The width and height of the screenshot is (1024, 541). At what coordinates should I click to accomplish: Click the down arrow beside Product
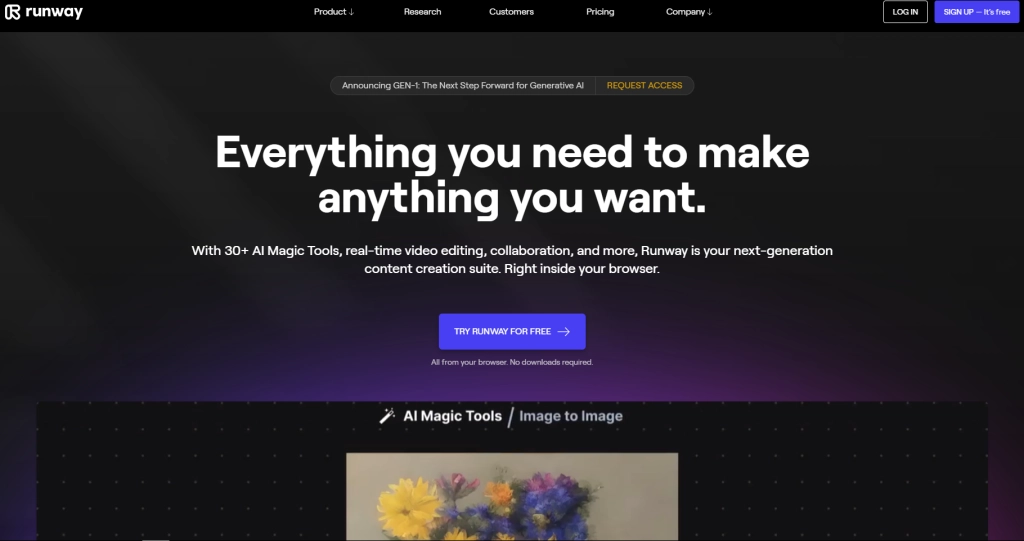tap(351, 12)
